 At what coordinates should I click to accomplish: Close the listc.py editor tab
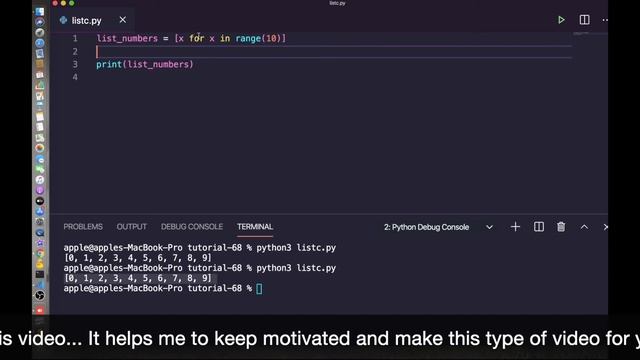(122, 20)
